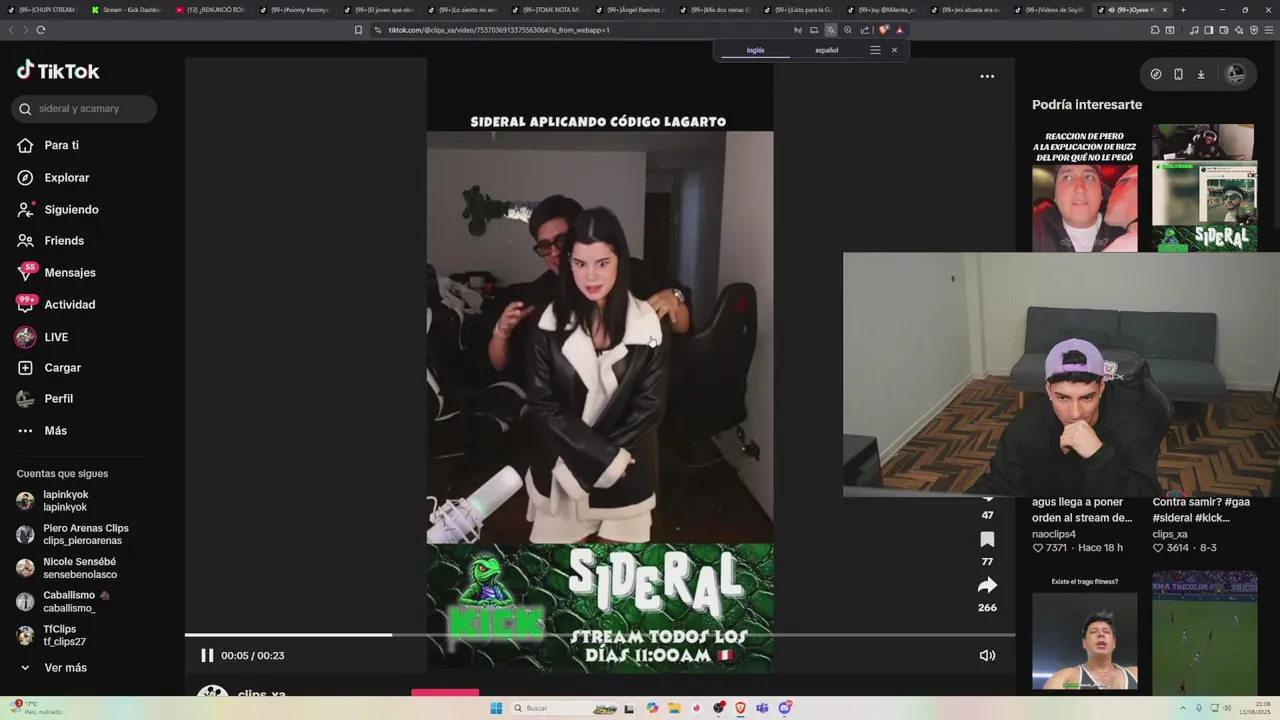Select the español translation tab
Image resolution: width=1280 pixels, height=720 pixels.
pyautogui.click(x=827, y=50)
